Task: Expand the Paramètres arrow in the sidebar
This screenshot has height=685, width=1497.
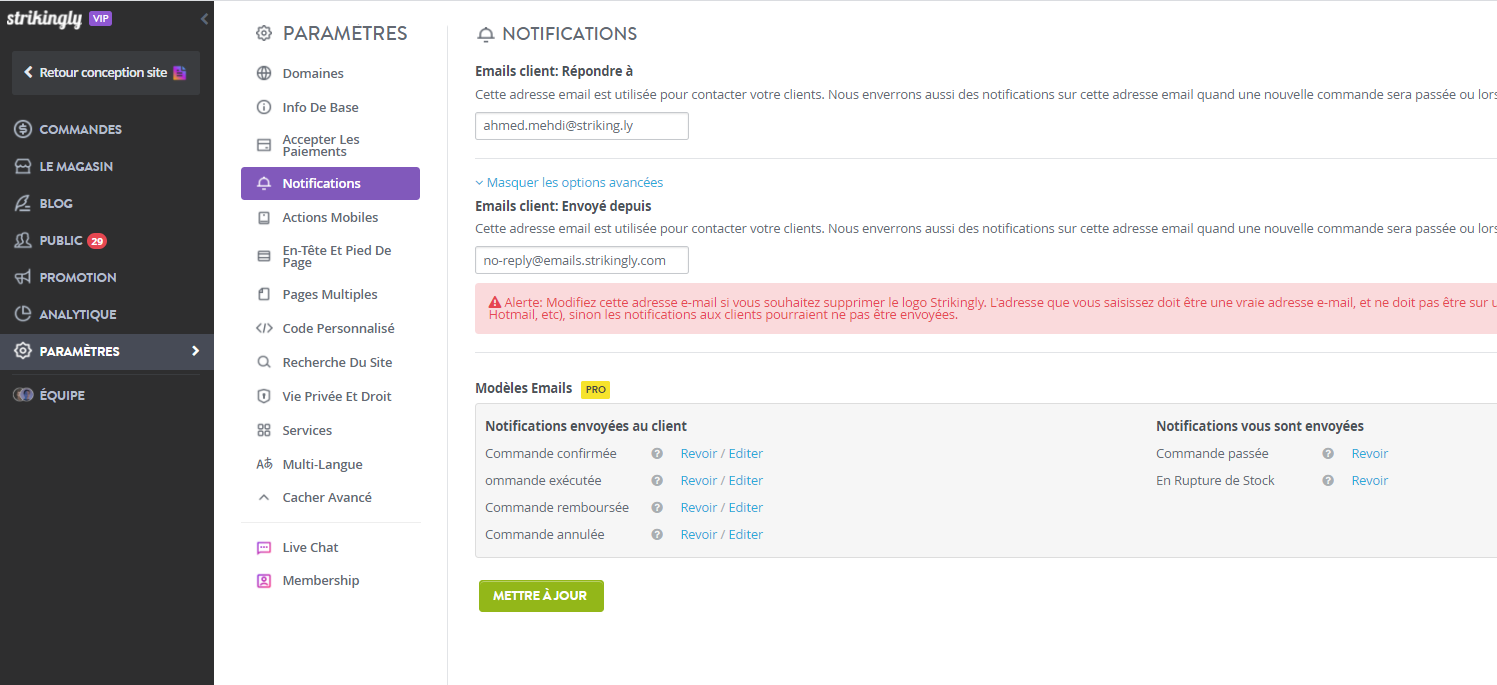Action: pos(196,351)
